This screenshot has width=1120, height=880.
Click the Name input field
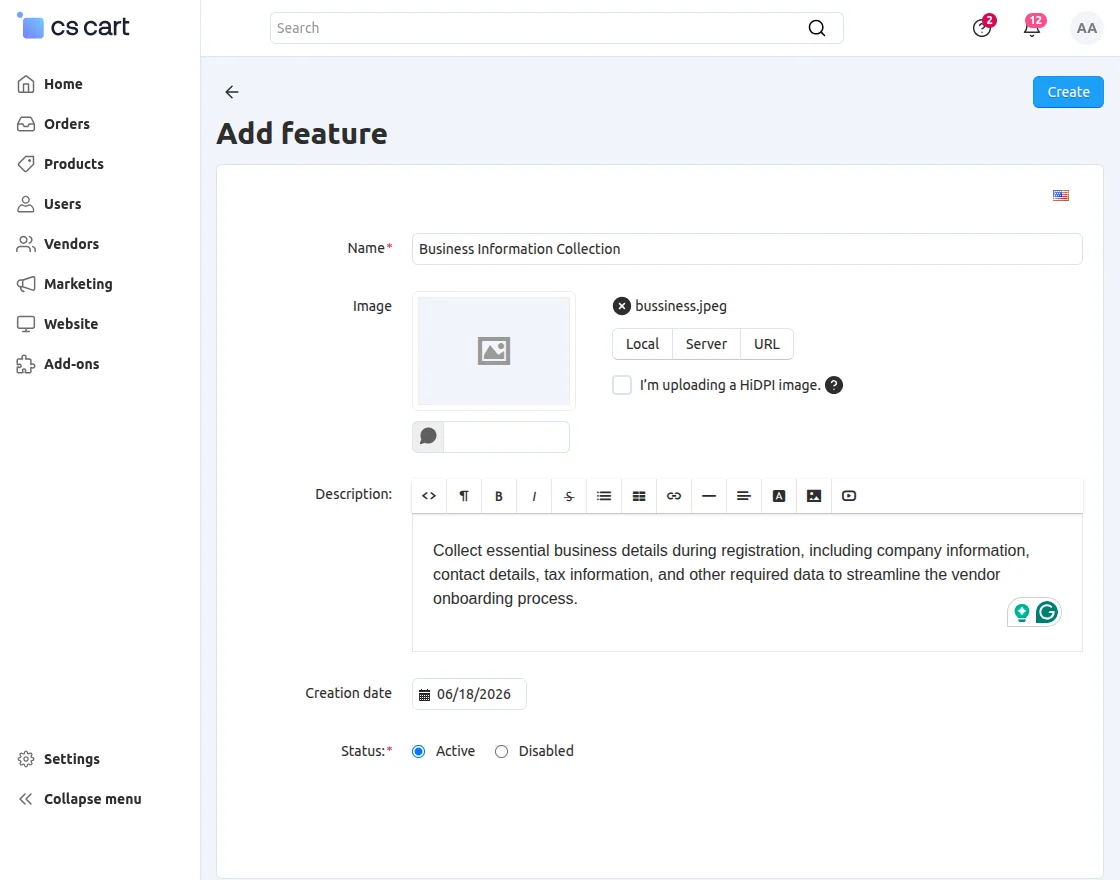pos(746,249)
